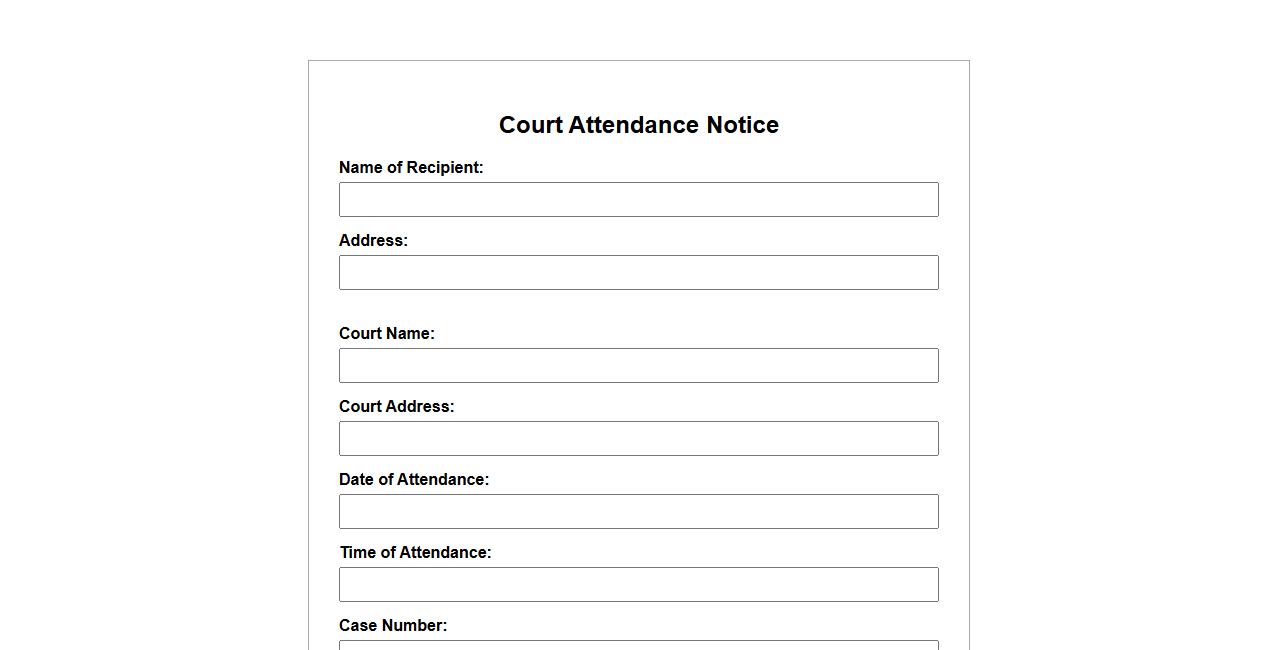Viewport: 1278px width, 650px height.
Task: Focus the Date of Attendance field
Action: (638, 511)
